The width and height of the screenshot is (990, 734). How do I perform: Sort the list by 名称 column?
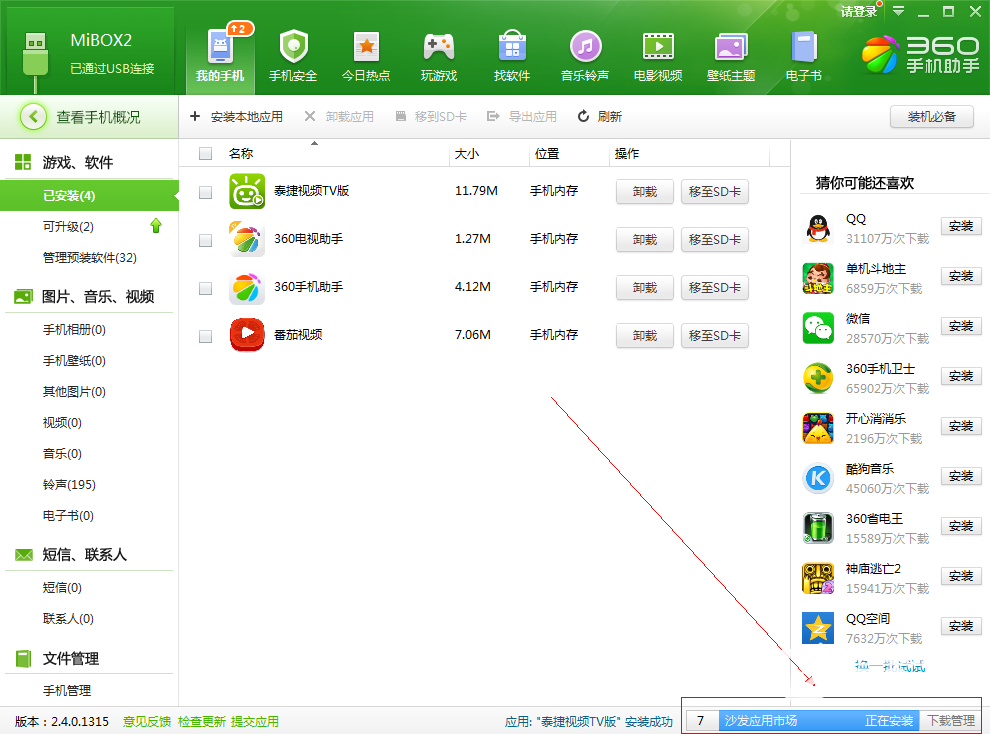coord(241,153)
